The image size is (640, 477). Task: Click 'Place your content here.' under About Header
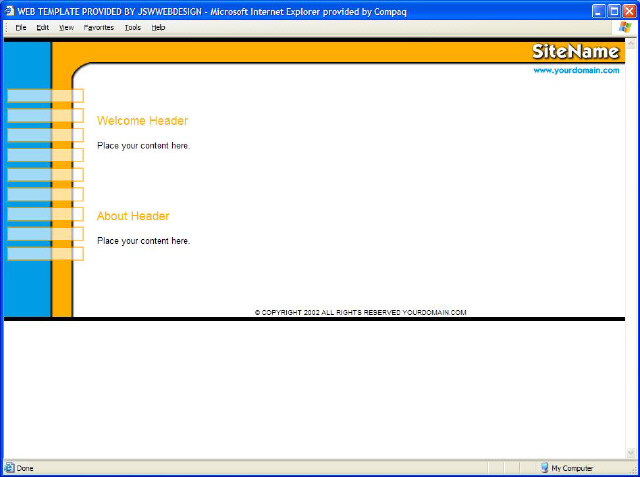coord(144,241)
